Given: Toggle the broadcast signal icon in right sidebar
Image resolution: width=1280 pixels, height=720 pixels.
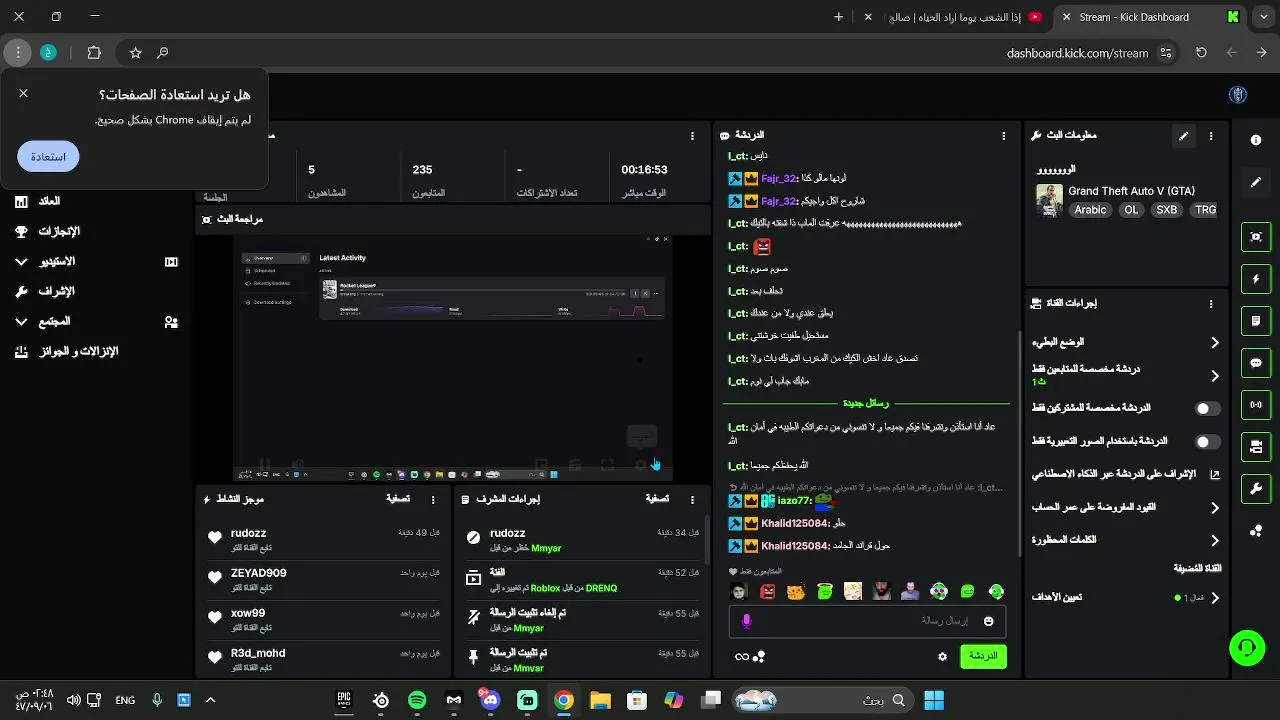Looking at the screenshot, I should 1256,405.
